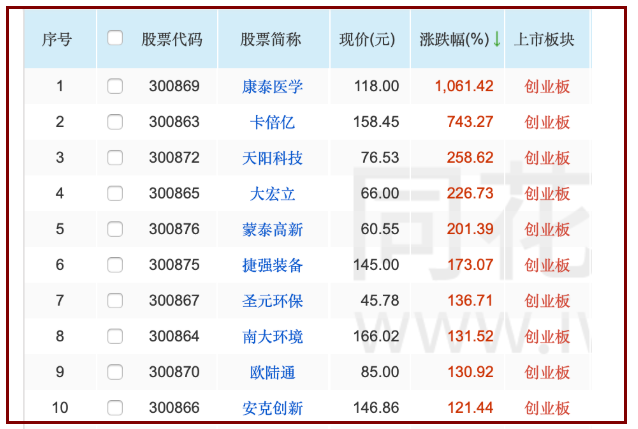Tick the checkbox for stock 300870
Viewport: 638px width, 429px height.
pyautogui.click(x=115, y=372)
